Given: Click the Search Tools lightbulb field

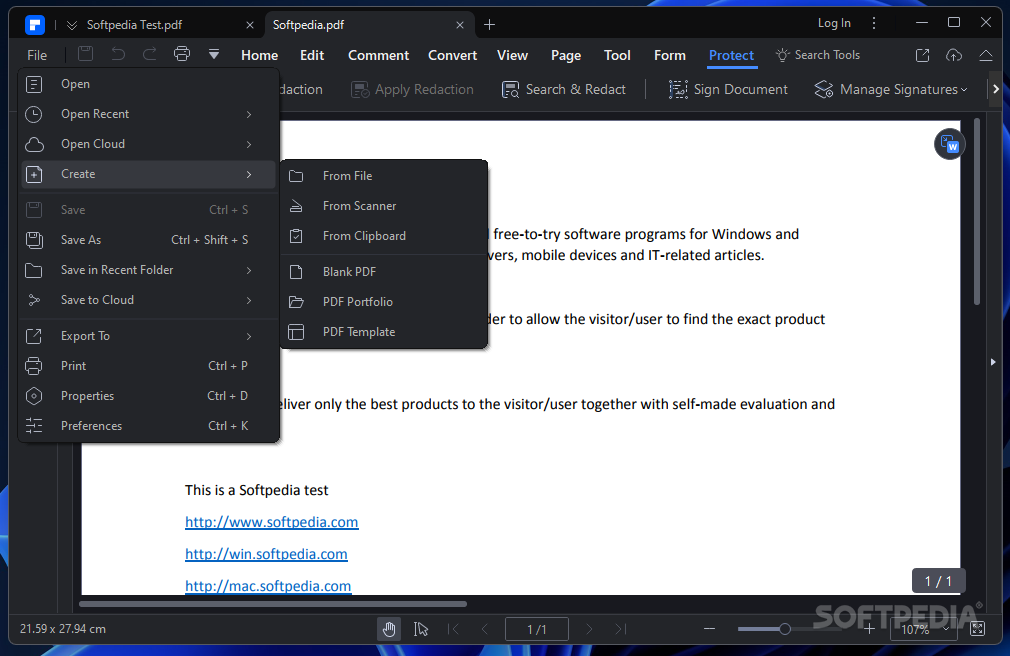Looking at the screenshot, I should click(x=817, y=55).
